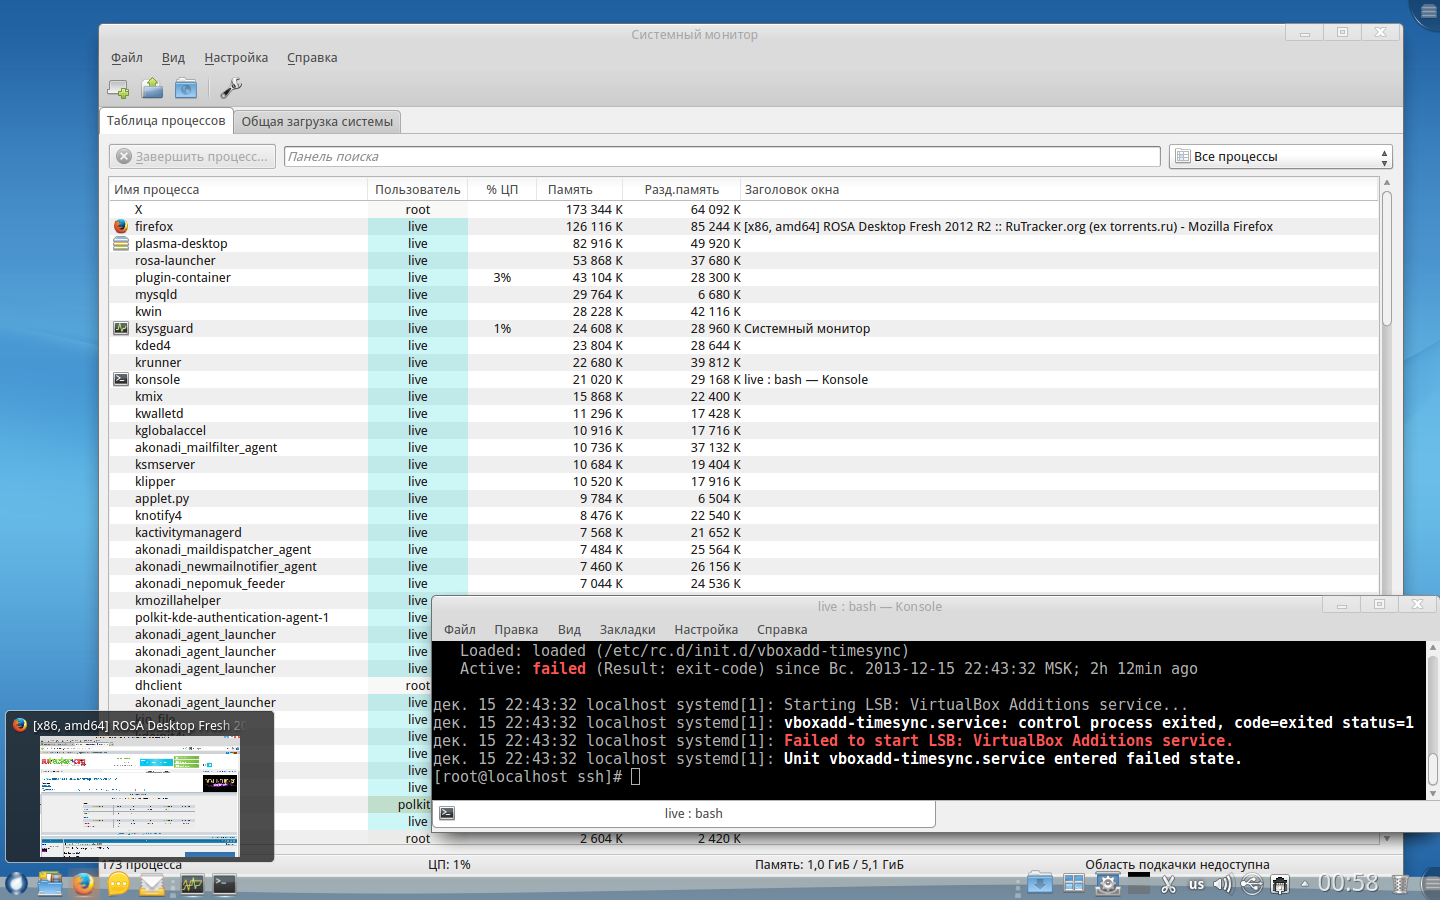Screen dimensions: 1440x900
Task: Open the yellow chat bubble taskbar icon
Action: pos(118,884)
